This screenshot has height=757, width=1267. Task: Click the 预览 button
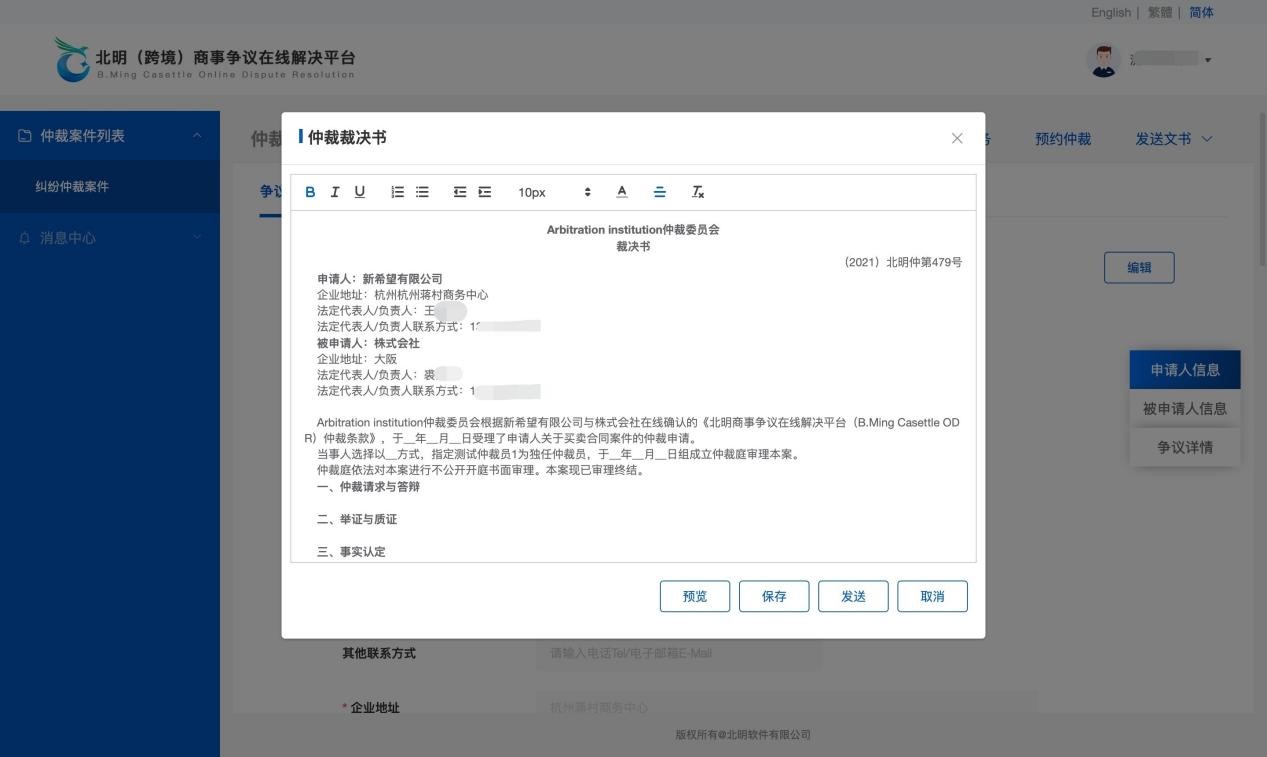(694, 596)
